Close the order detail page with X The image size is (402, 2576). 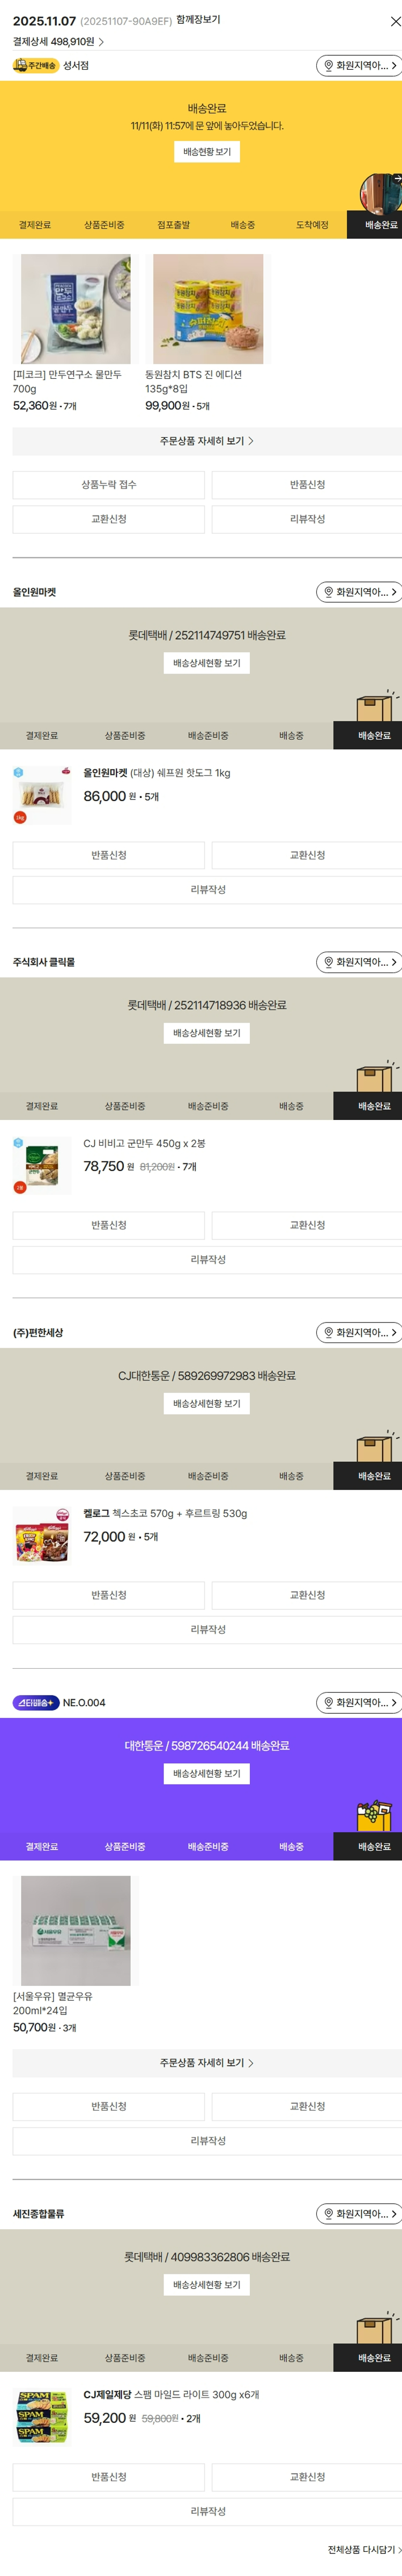(394, 21)
